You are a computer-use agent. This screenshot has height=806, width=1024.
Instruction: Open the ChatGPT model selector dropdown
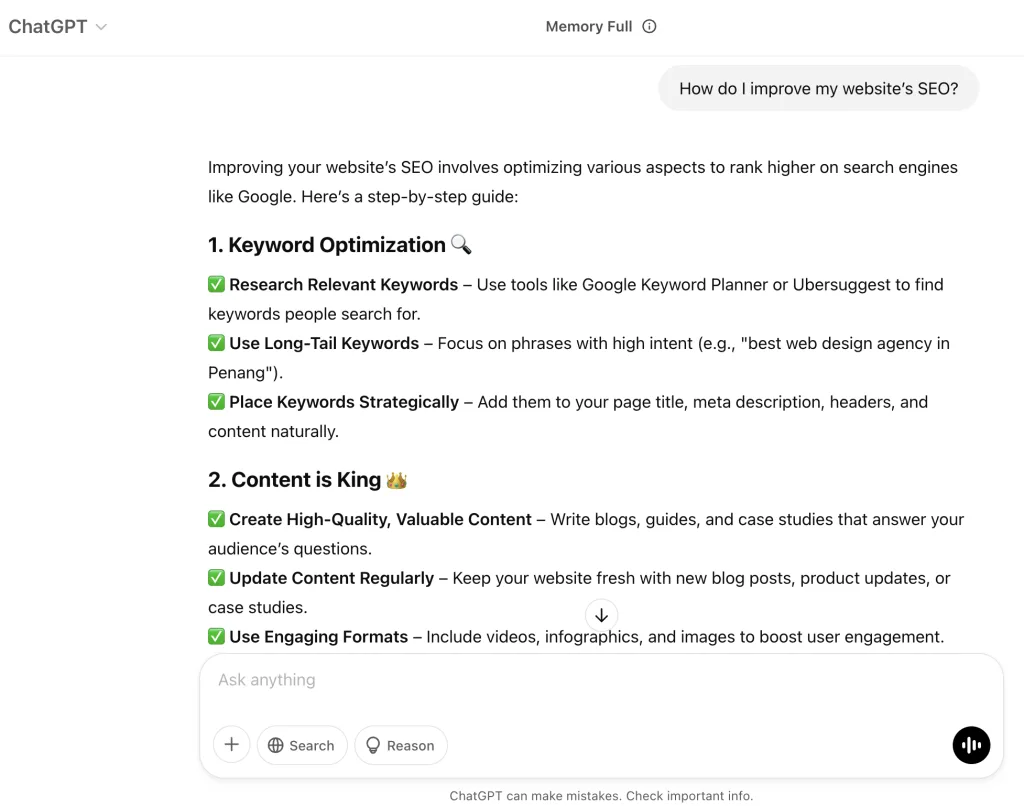tap(57, 27)
